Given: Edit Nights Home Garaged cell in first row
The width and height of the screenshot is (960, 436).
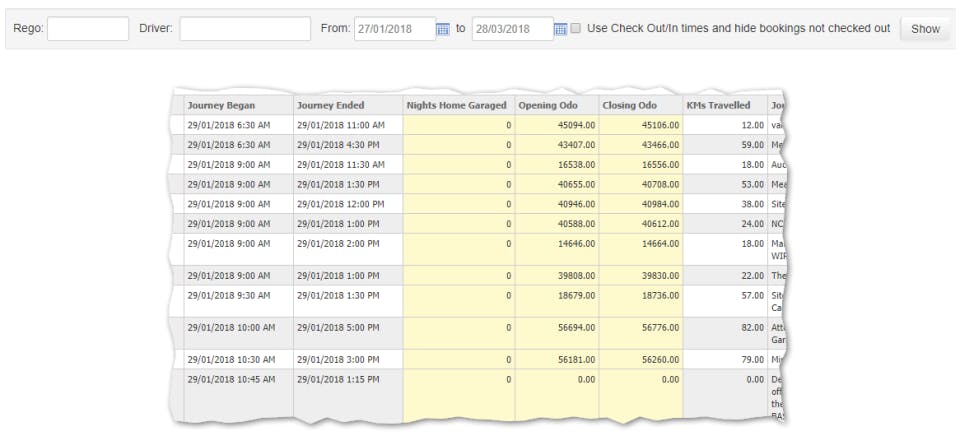Looking at the screenshot, I should click(458, 125).
